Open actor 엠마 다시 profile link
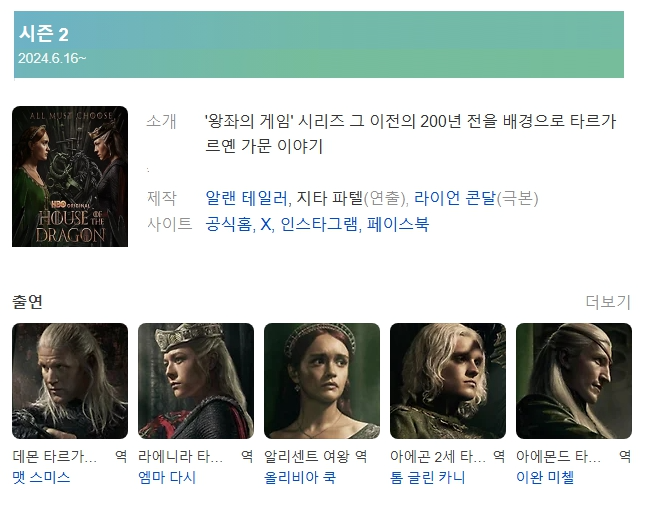Image resolution: width=669 pixels, height=511 pixels. 167,477
